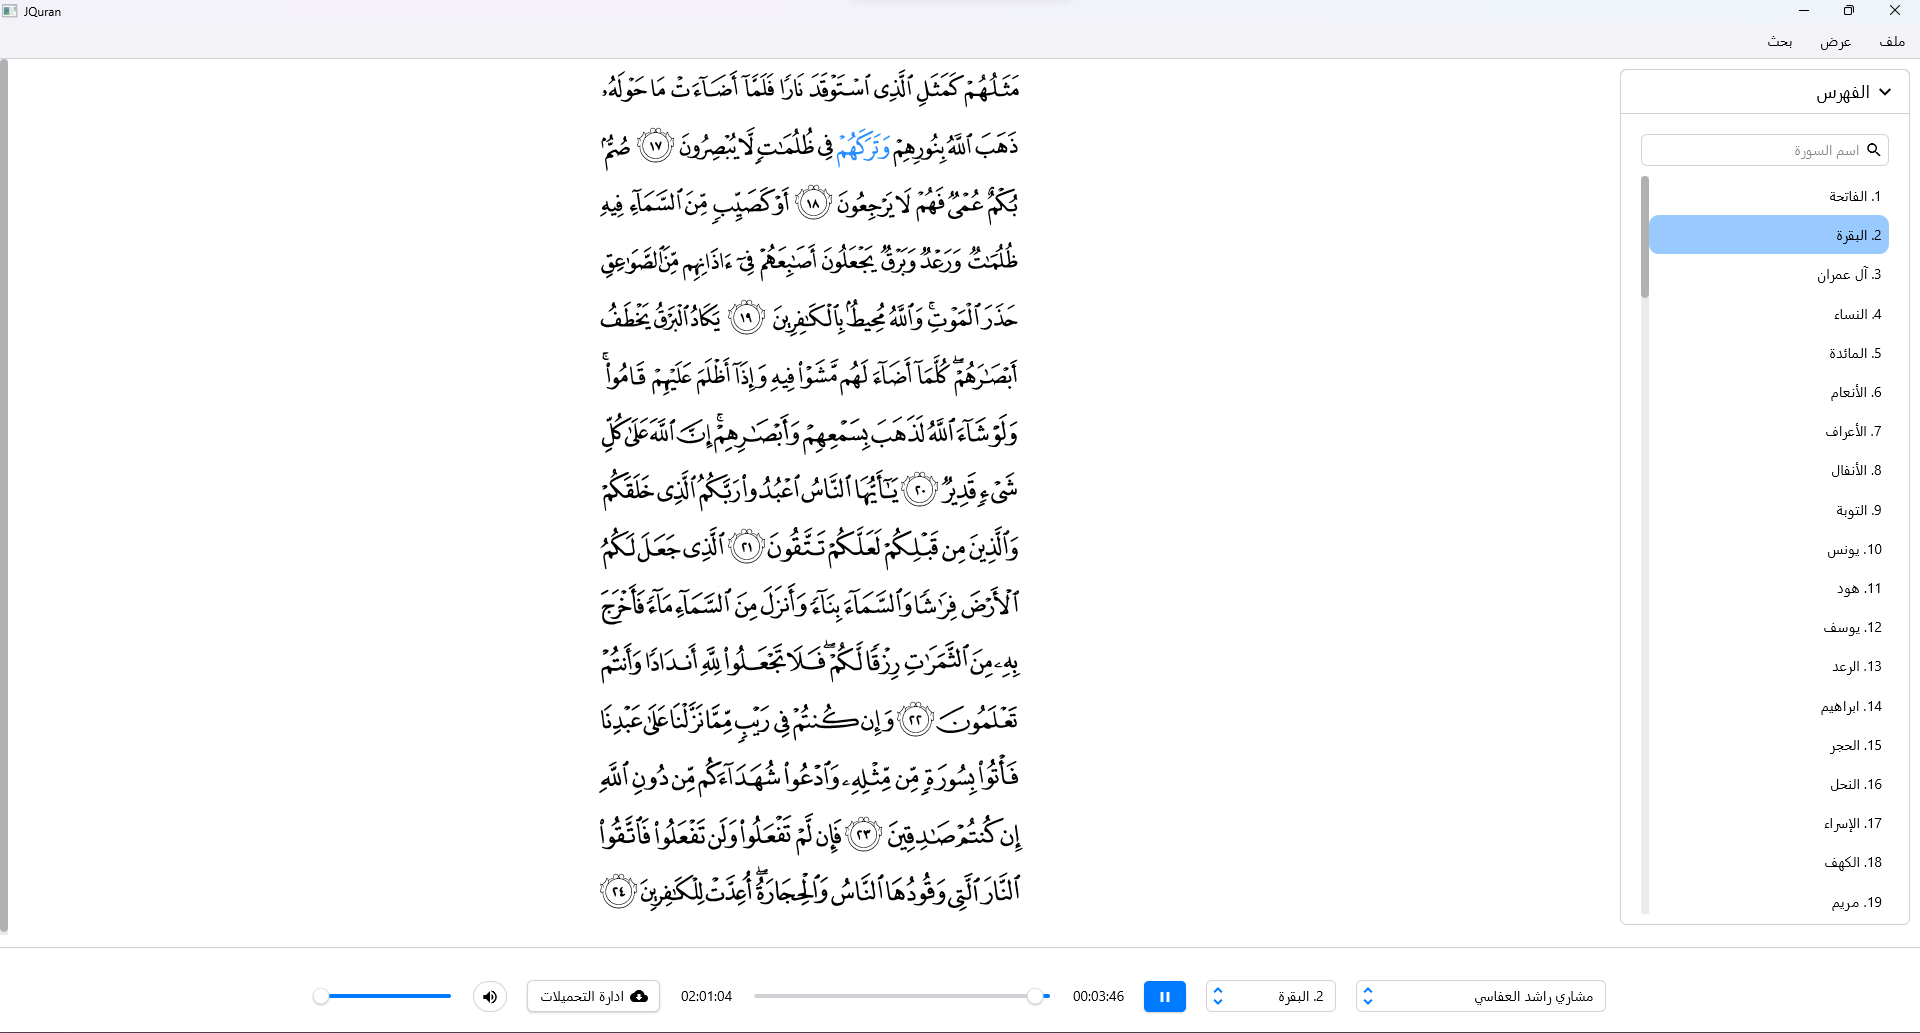Click the elapsed time 00:03:46
Image resolution: width=1920 pixels, height=1033 pixels.
coord(1098,996)
